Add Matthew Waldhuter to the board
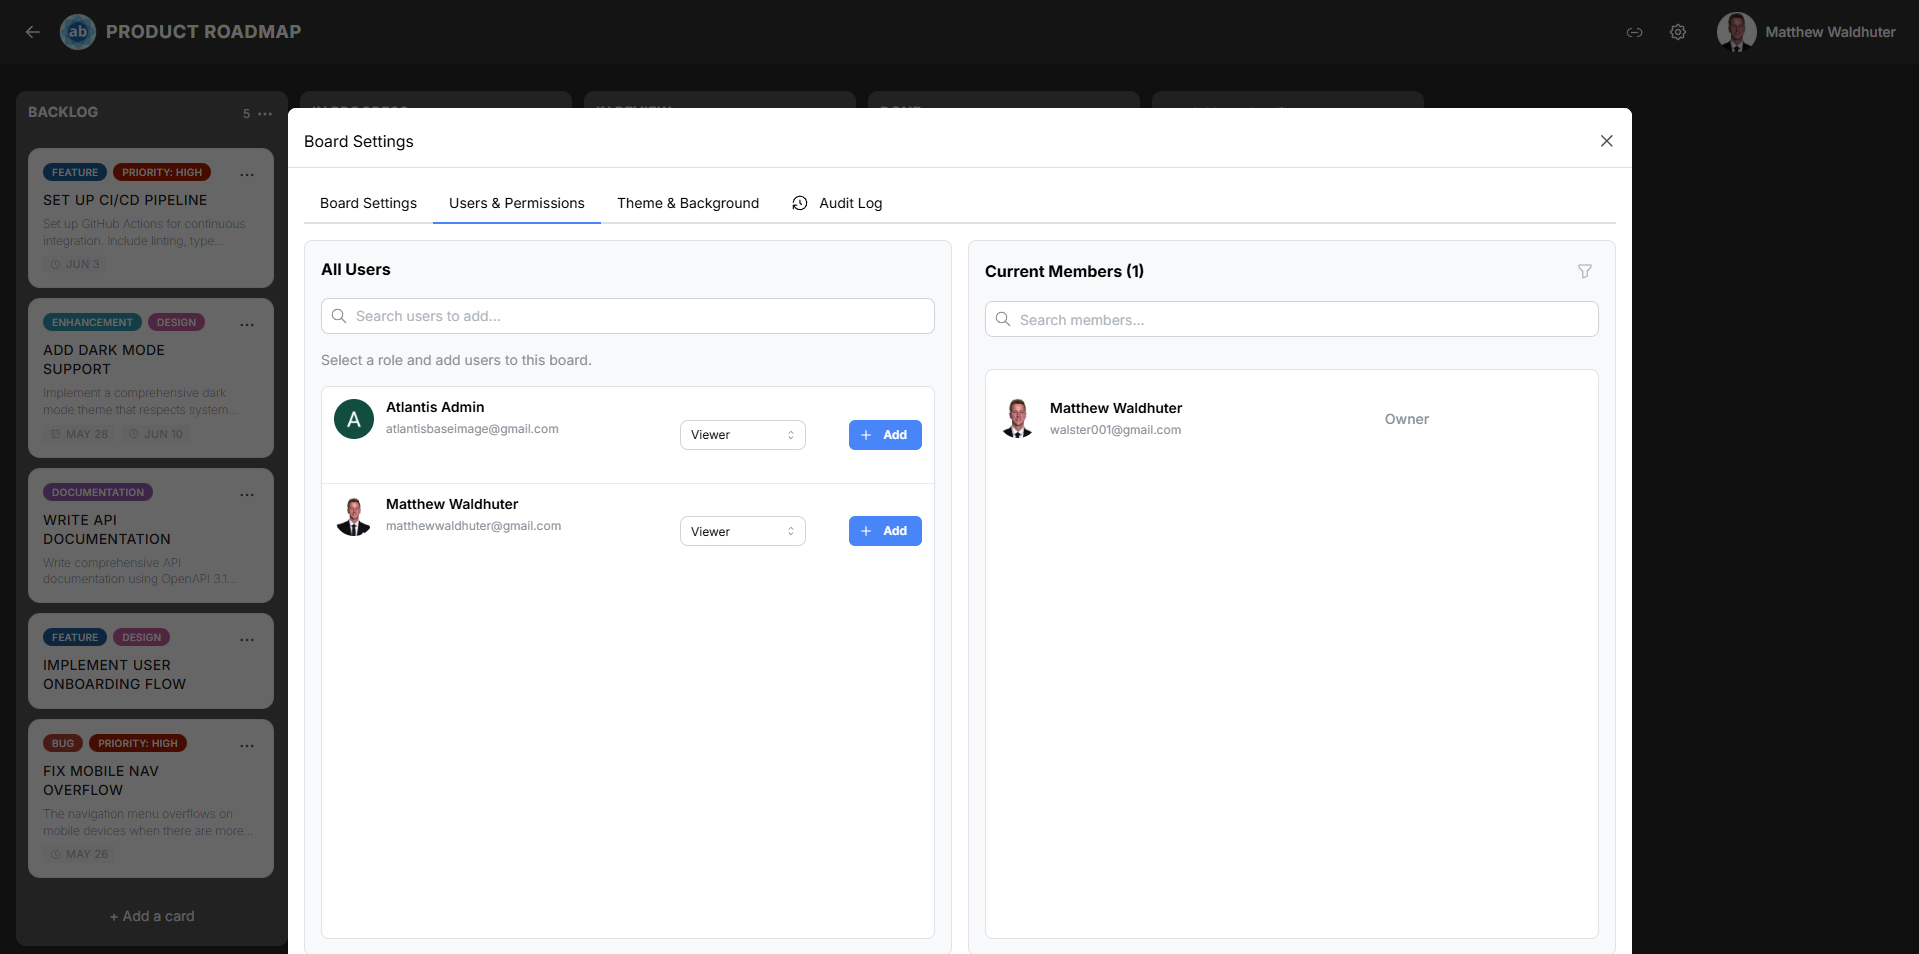The height and width of the screenshot is (954, 1919). (885, 531)
